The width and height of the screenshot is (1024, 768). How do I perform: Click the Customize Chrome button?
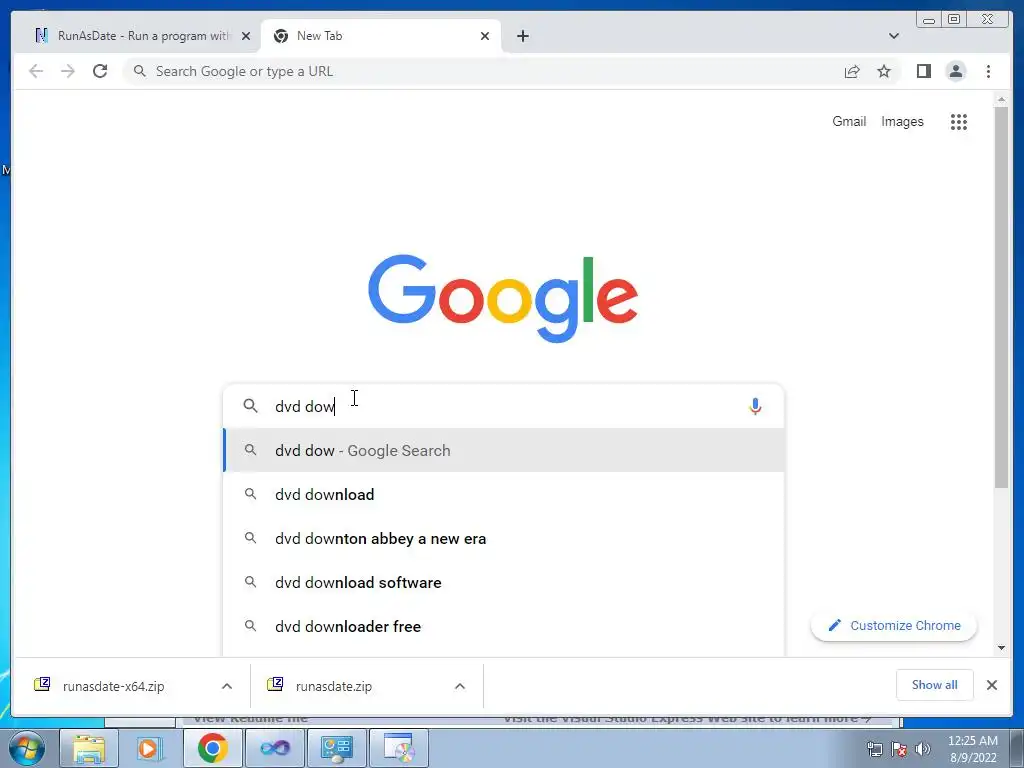pos(893,626)
